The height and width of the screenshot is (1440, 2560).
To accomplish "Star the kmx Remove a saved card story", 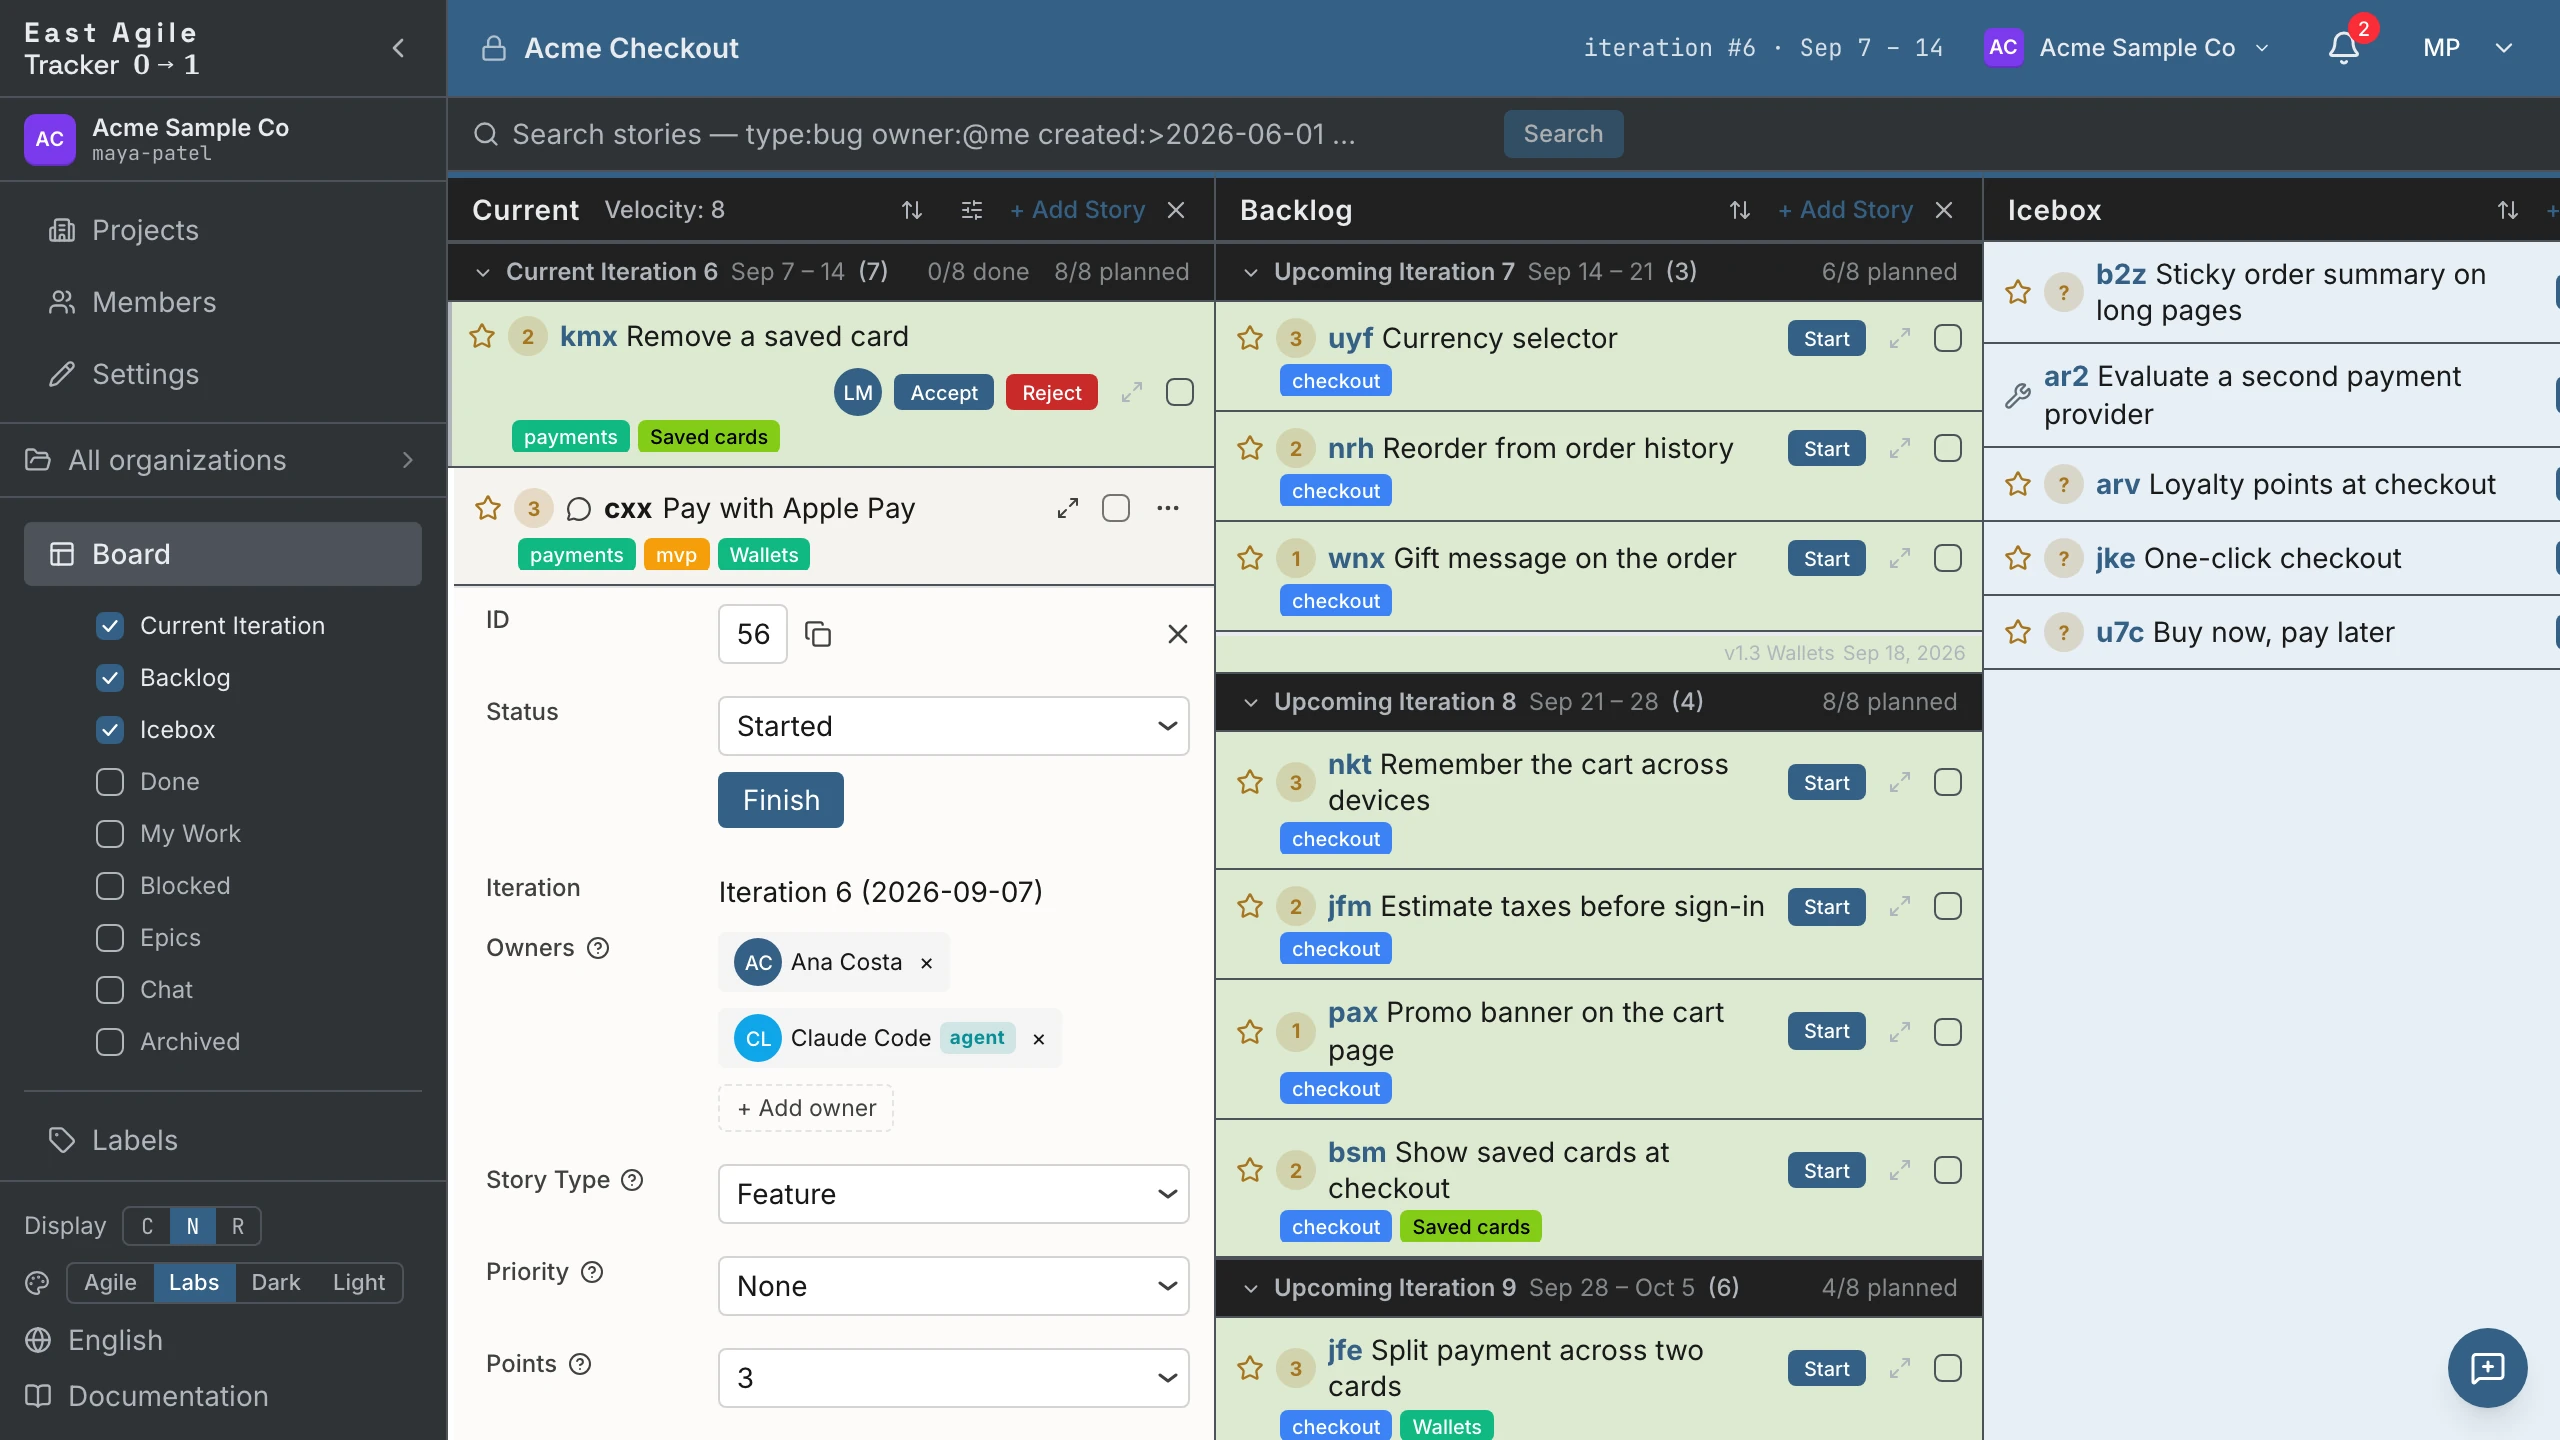I will [482, 336].
